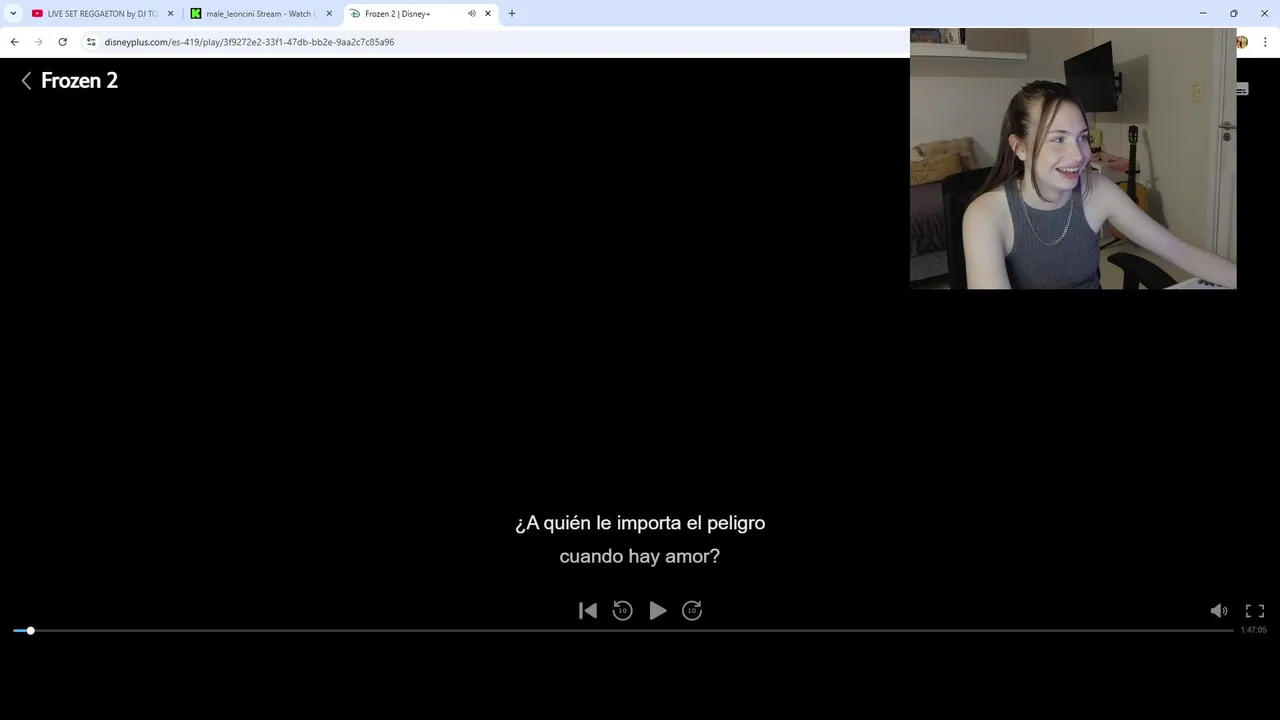The height and width of the screenshot is (720, 1280).
Task: View site information icon in address bar
Action: tap(91, 42)
